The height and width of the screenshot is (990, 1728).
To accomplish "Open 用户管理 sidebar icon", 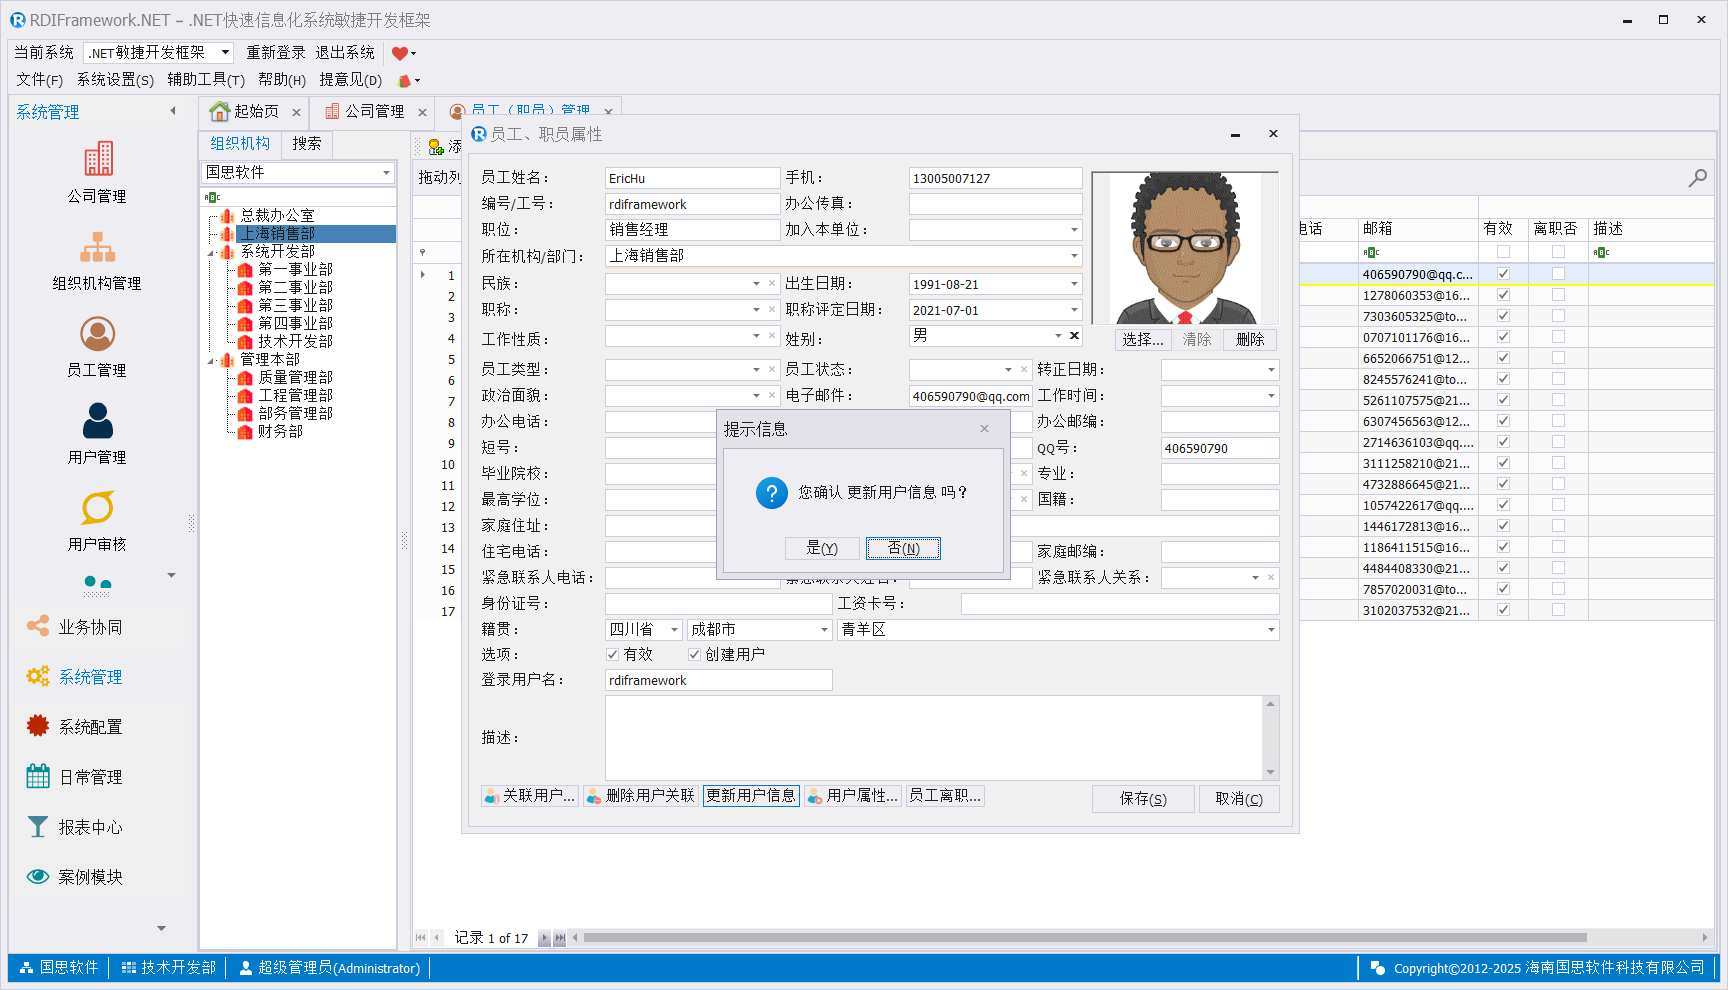I will point(97,421).
